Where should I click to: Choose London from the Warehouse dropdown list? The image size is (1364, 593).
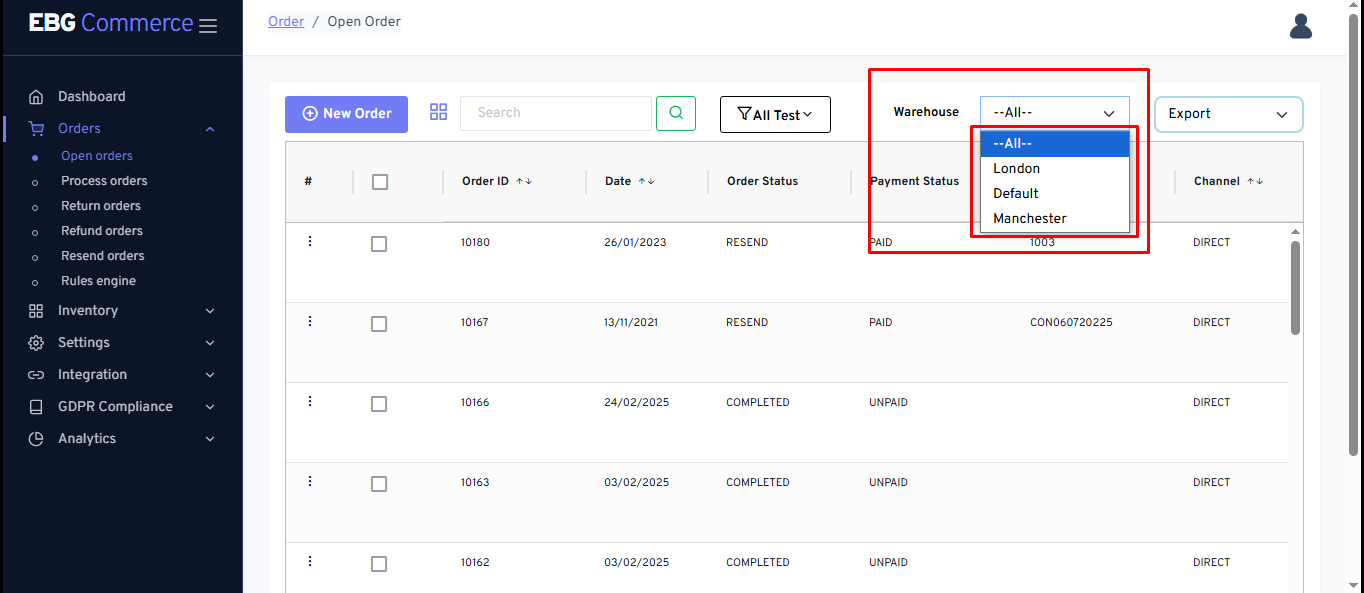point(1016,169)
